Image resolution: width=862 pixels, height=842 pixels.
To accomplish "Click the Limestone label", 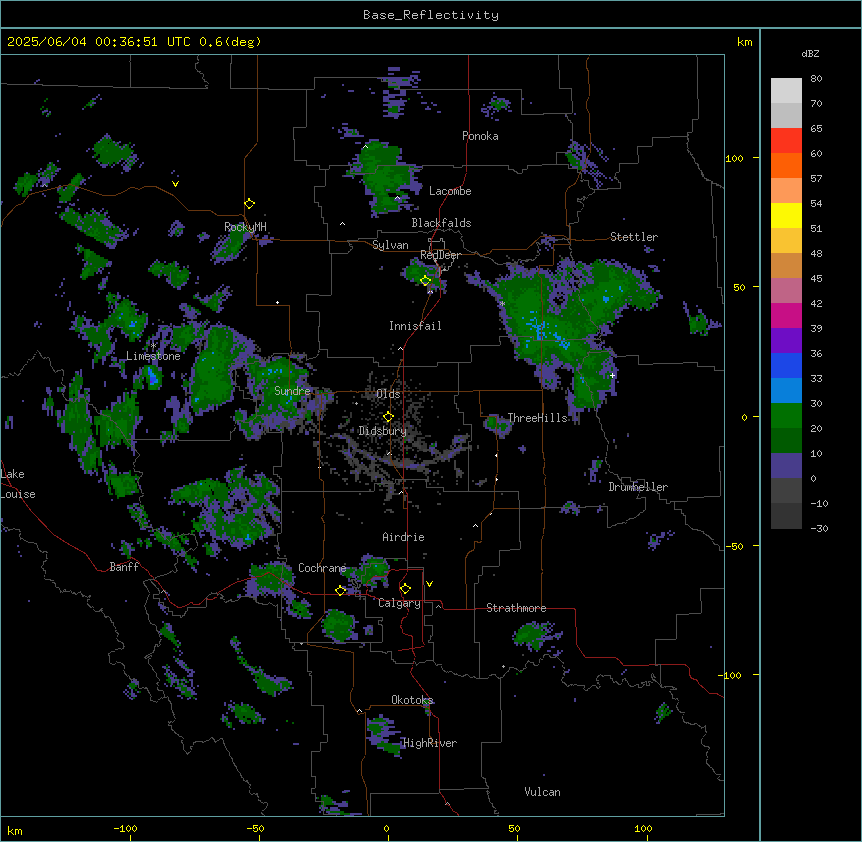I will tap(153, 356).
